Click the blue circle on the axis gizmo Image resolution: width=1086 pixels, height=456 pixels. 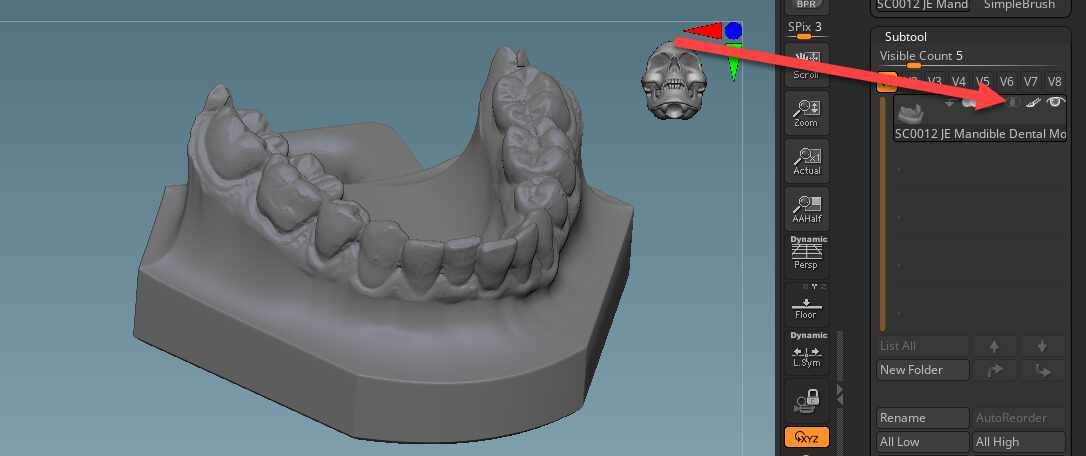[x=733, y=30]
